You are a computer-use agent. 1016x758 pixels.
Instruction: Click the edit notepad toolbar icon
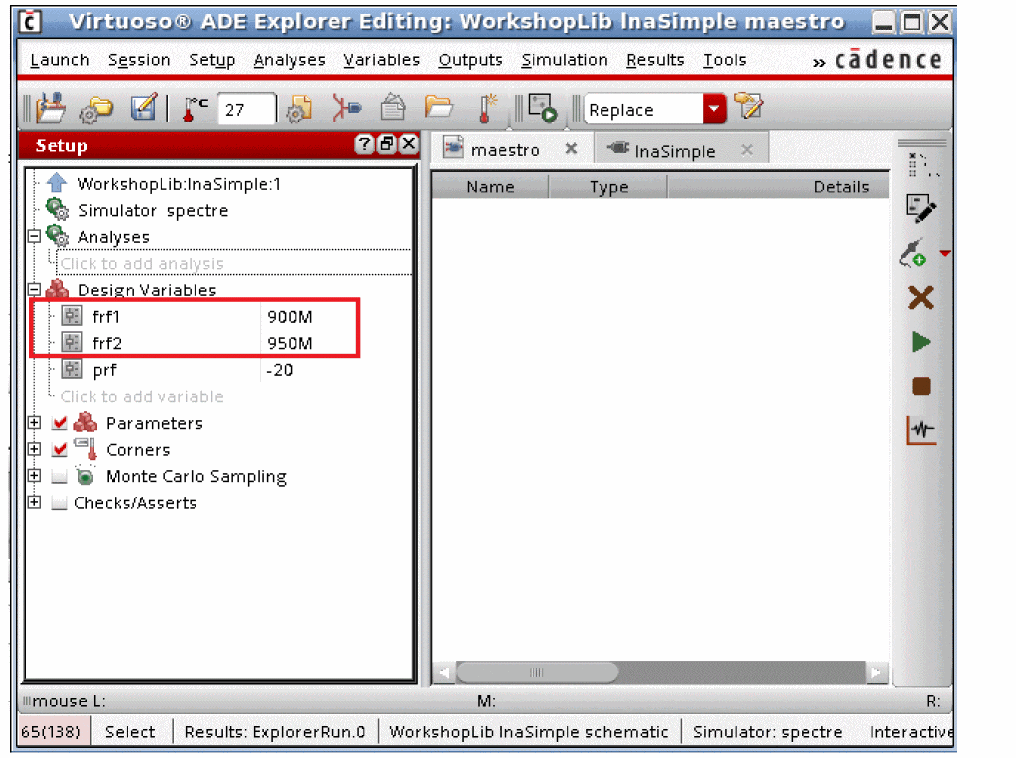coord(143,108)
